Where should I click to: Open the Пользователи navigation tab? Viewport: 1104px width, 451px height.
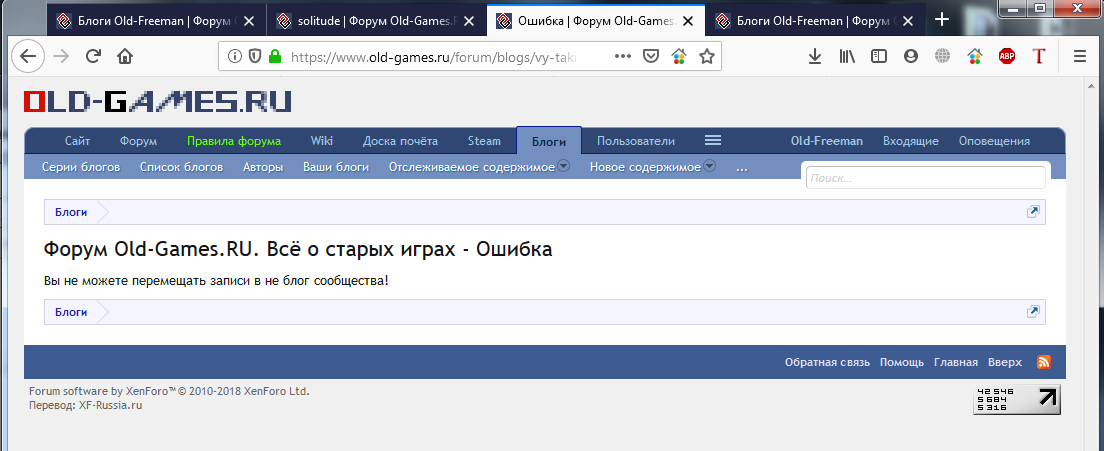[x=636, y=141]
